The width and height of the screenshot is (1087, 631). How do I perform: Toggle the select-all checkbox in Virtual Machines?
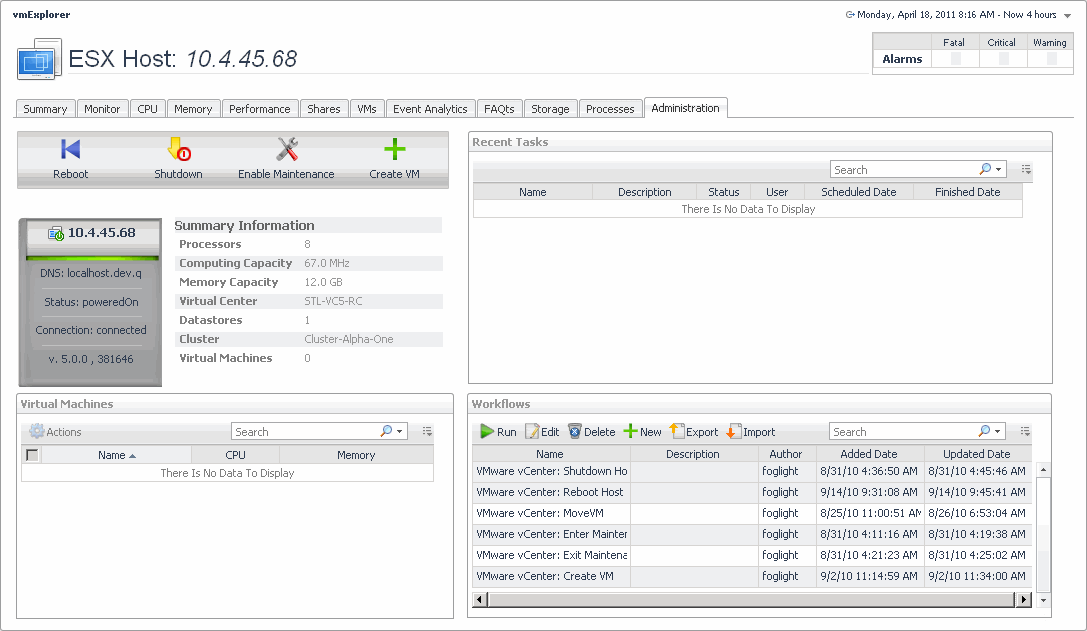click(32, 455)
